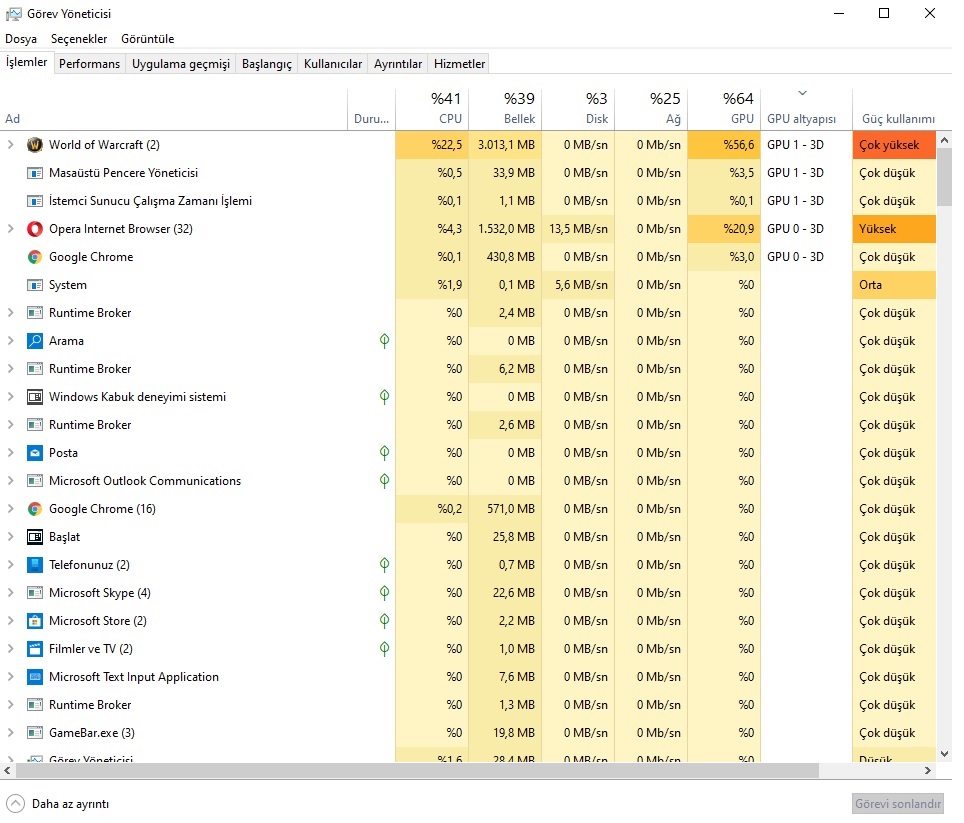The image size is (964, 823).
Task: Click the Telefonunuz app icon
Action: (x=35, y=565)
